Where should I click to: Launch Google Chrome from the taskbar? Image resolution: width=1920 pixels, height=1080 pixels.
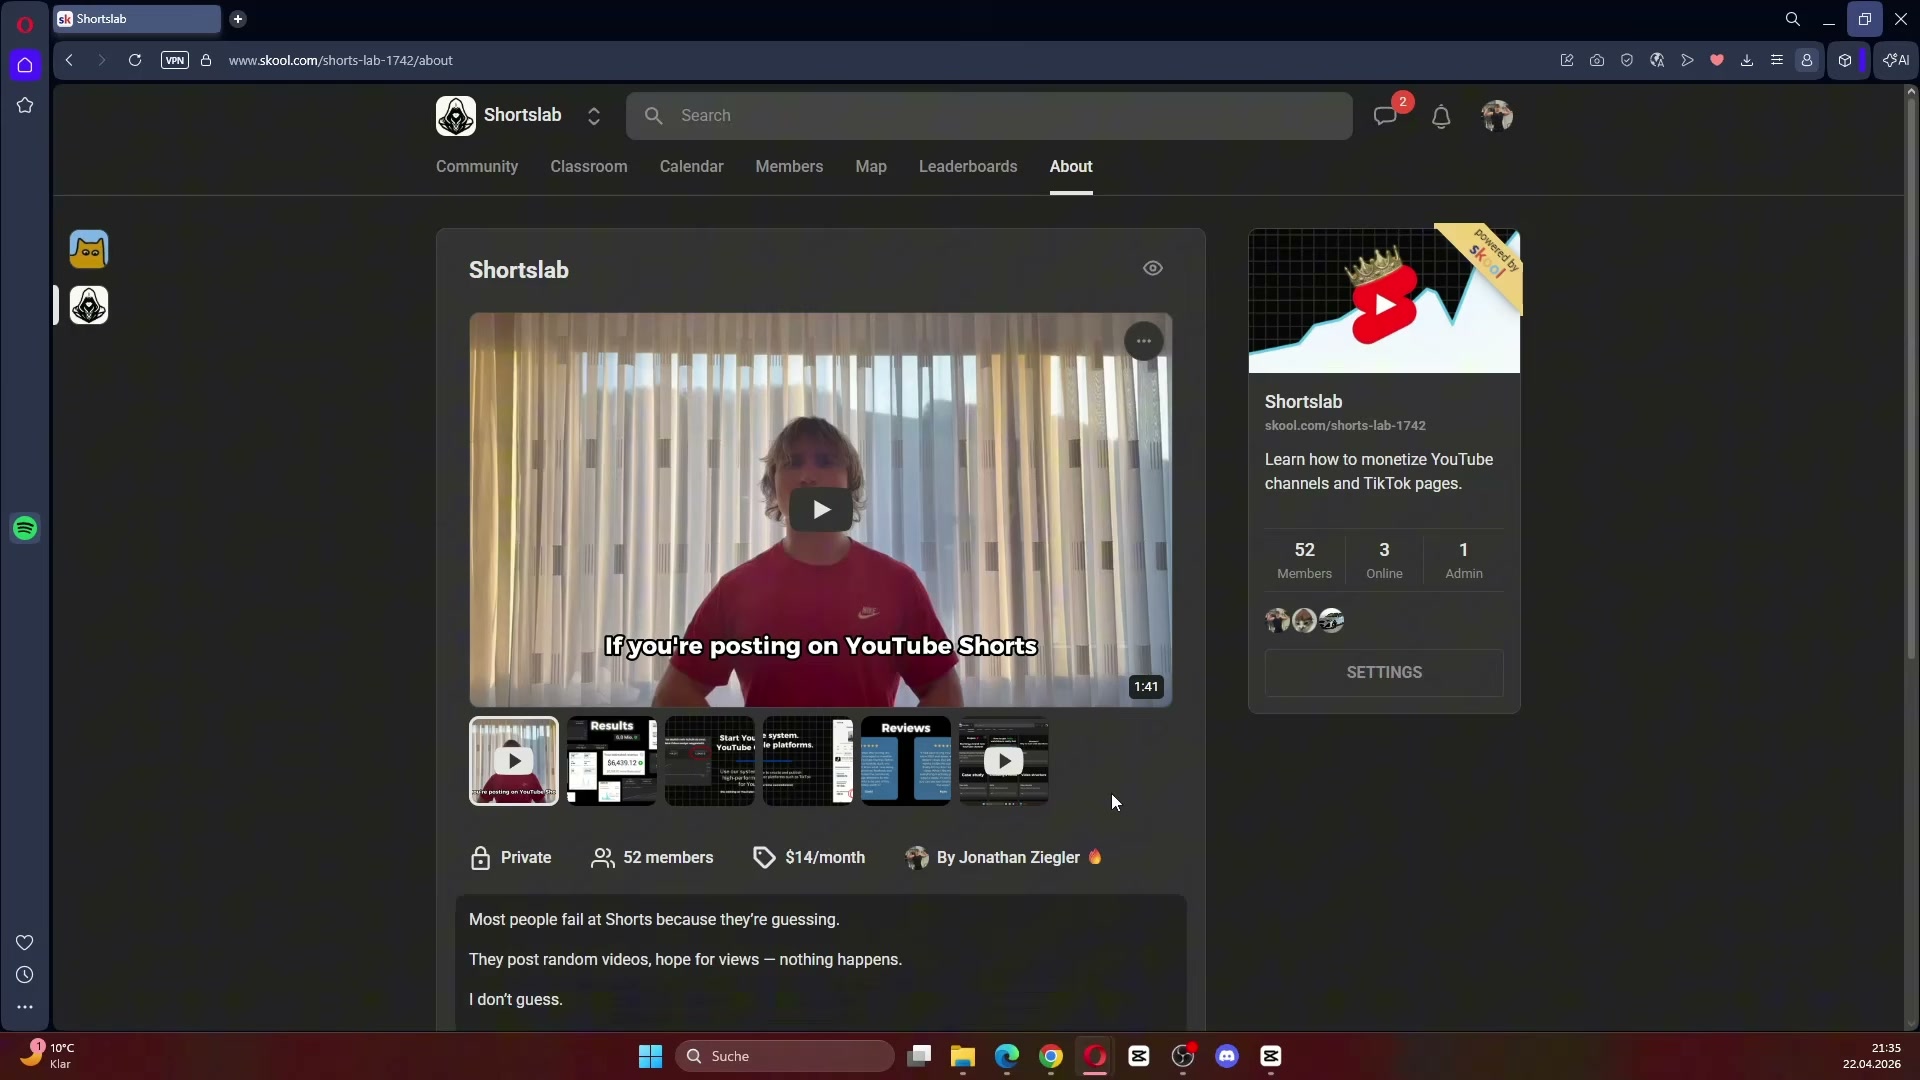(x=1051, y=1056)
